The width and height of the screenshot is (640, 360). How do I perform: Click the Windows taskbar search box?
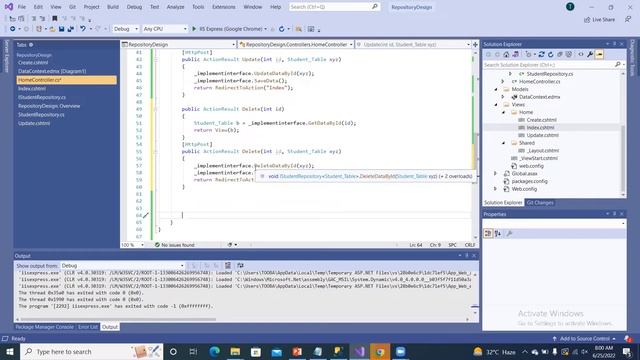91,351
